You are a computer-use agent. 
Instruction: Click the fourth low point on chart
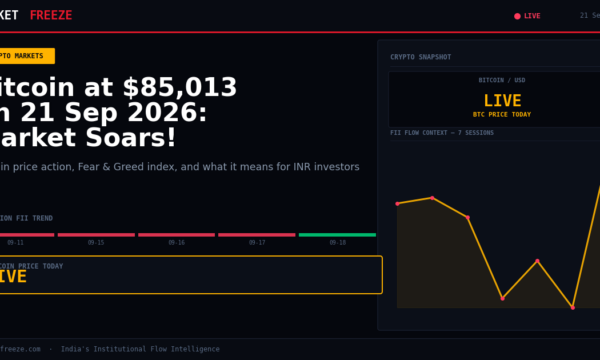[x=502, y=298]
